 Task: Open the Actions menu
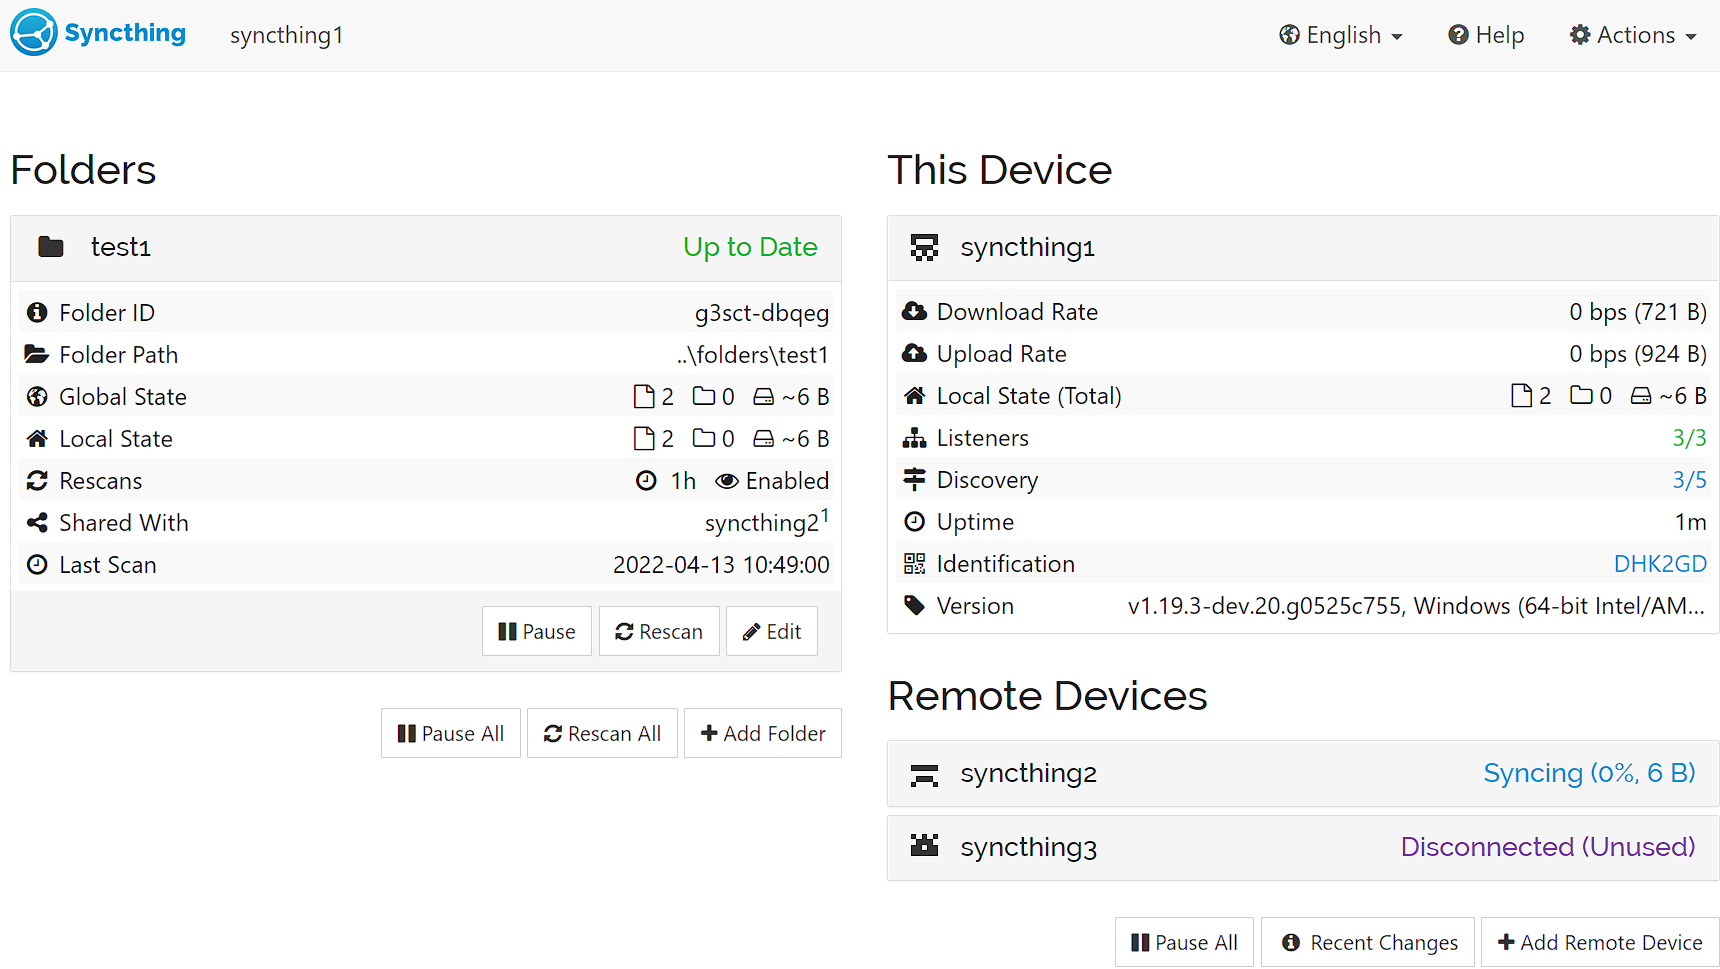point(1632,34)
